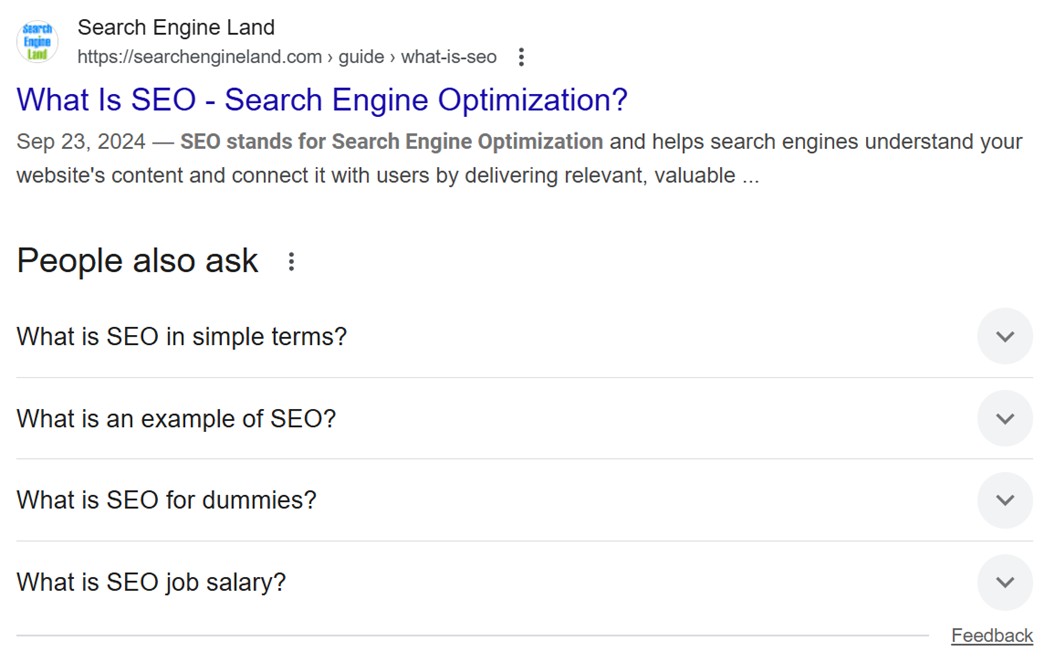Select the "What is SEO job salary?" question text

pyautogui.click(x=151, y=582)
